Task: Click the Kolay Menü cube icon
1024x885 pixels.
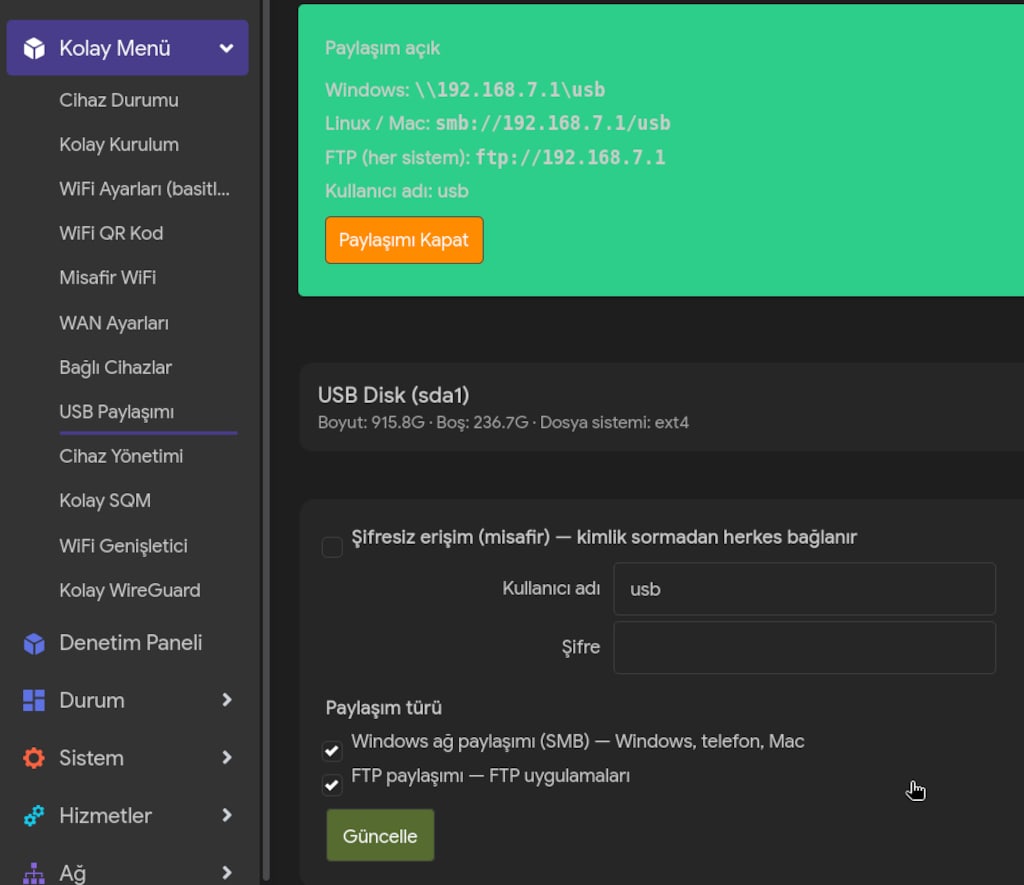Action: (x=34, y=48)
